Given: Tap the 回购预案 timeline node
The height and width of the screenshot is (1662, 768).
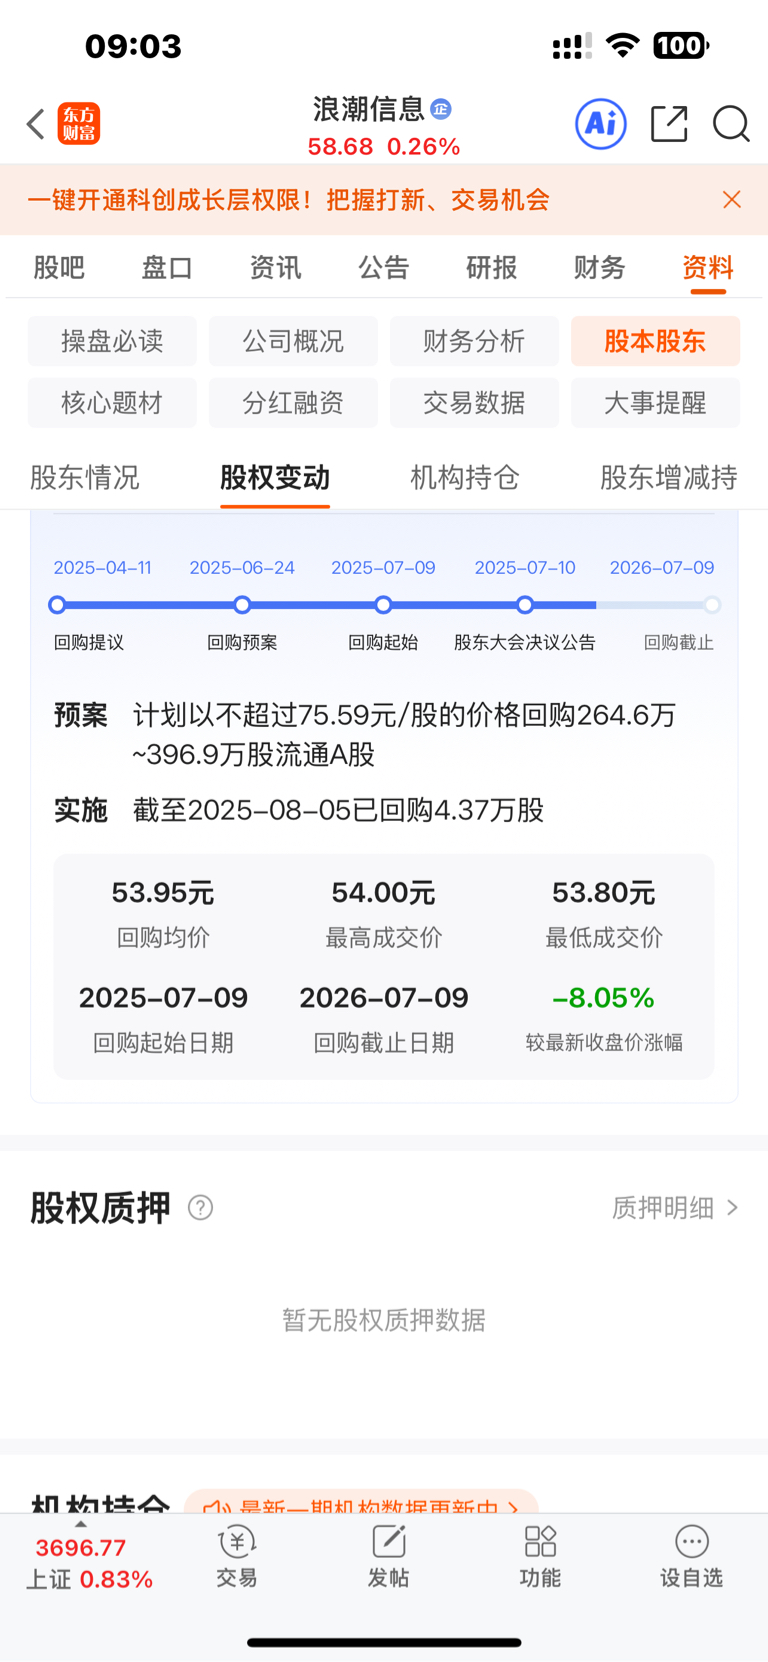Looking at the screenshot, I should 242,605.
